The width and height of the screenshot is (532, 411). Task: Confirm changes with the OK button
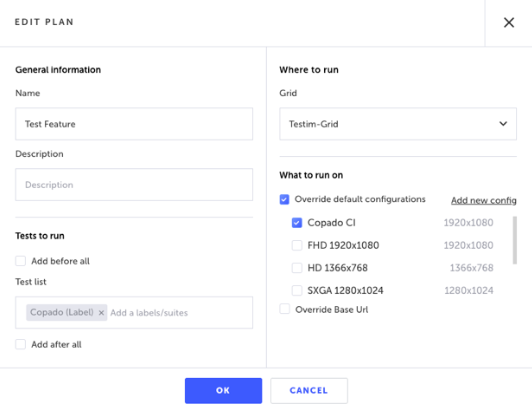coord(223,391)
